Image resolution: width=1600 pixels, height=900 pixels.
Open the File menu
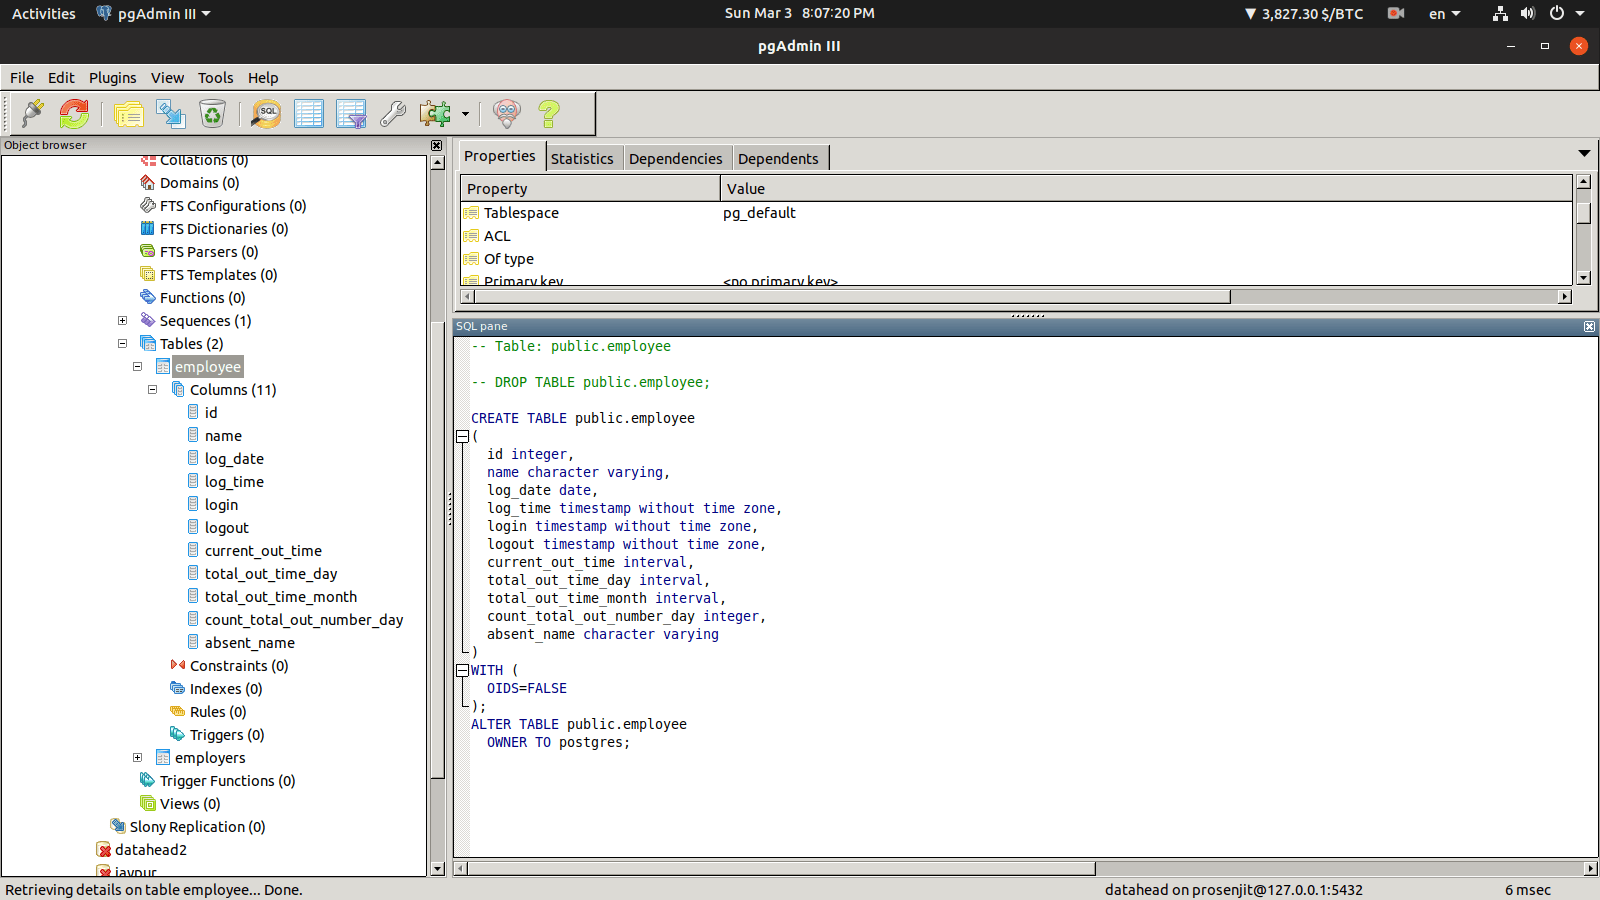pyautogui.click(x=22, y=78)
